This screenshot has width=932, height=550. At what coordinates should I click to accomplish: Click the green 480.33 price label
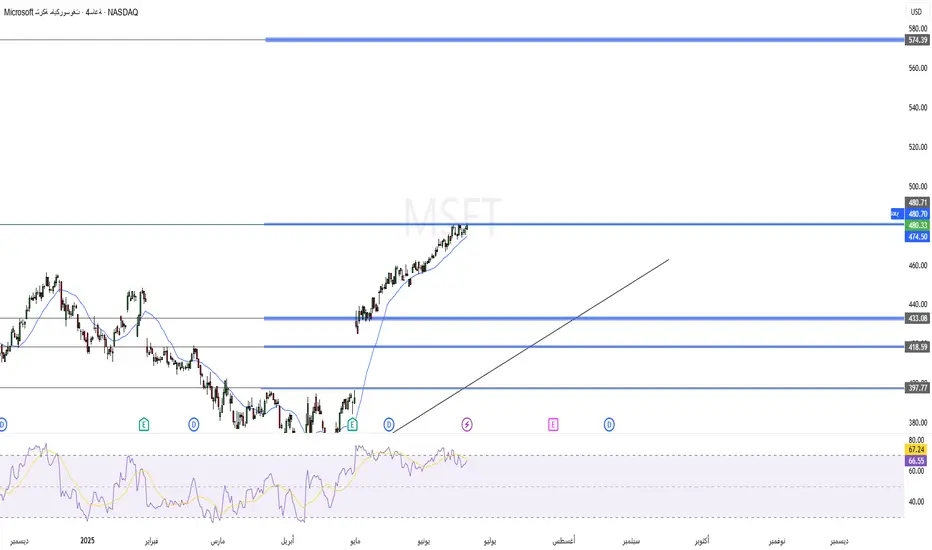pyautogui.click(x=917, y=225)
